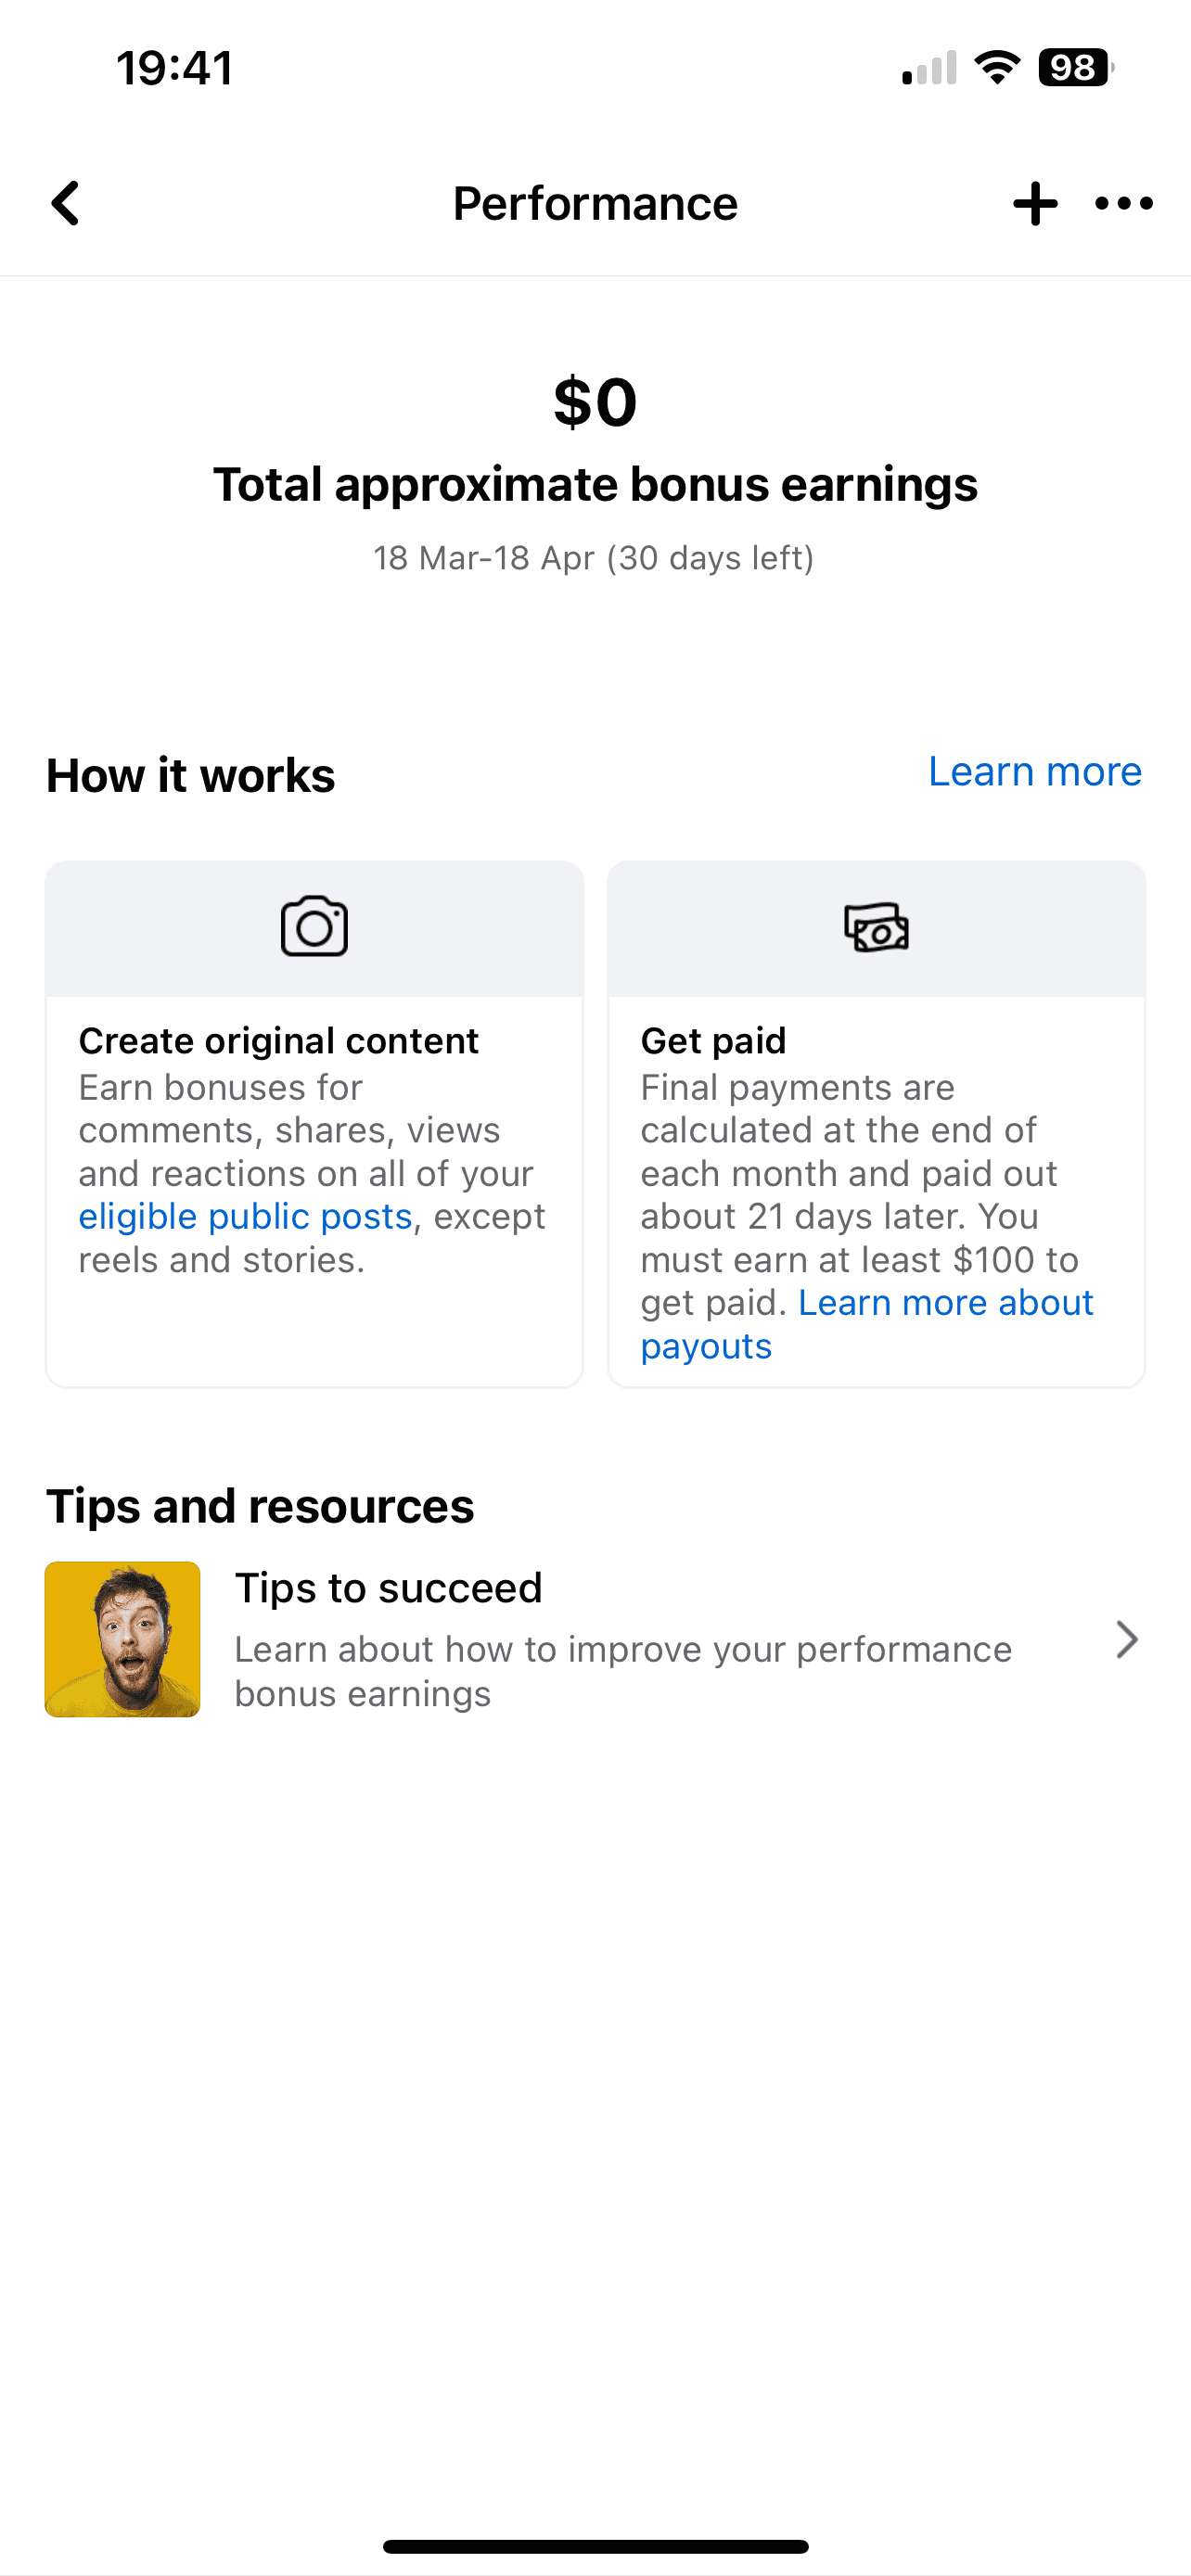
Task: Tap the money bills icon
Action: (876, 927)
